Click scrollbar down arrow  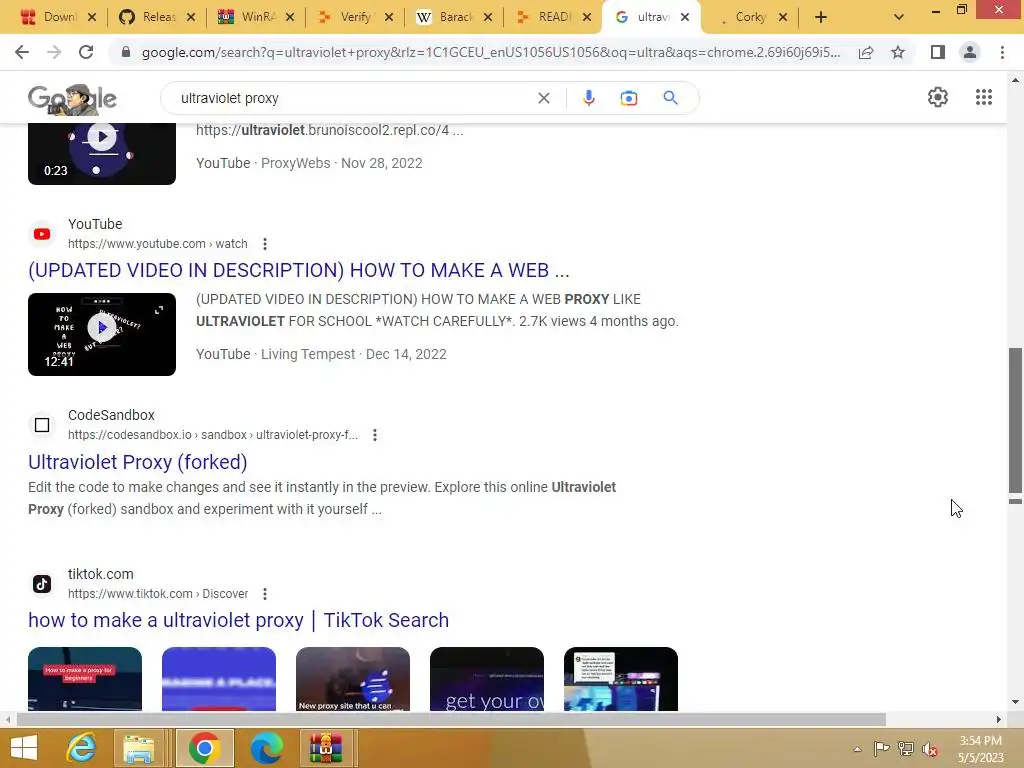point(1015,702)
